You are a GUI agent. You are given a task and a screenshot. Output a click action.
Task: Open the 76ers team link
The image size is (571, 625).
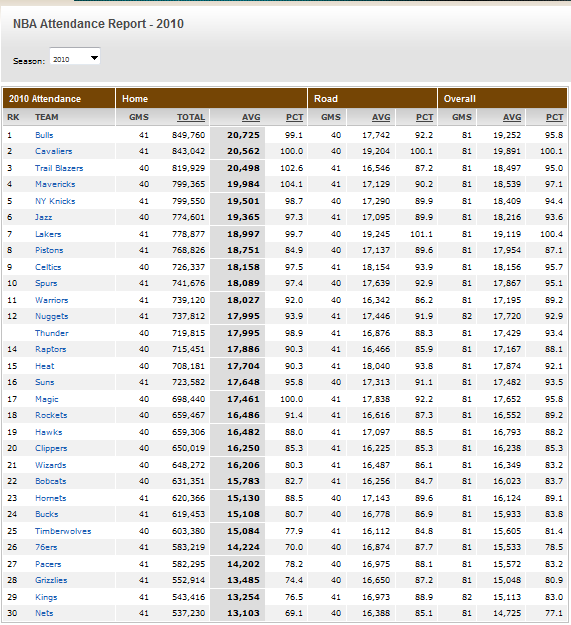46,547
